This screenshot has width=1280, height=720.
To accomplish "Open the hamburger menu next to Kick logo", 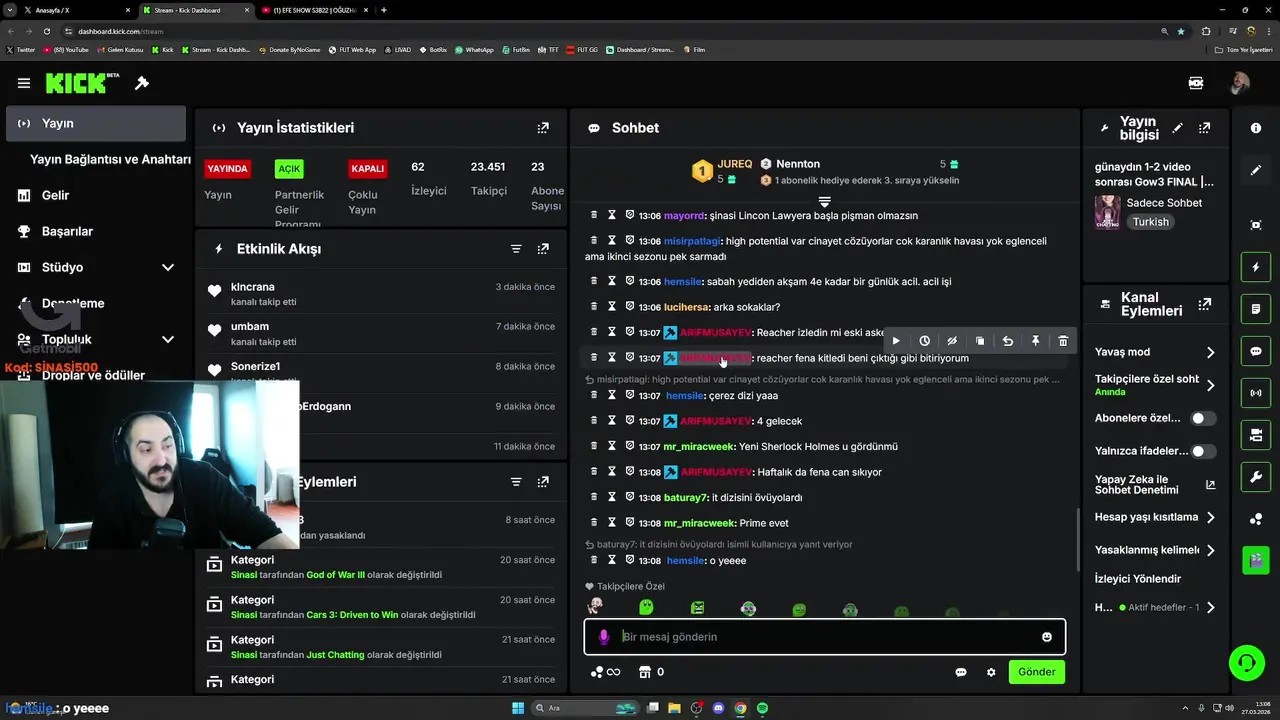I will point(24,83).
